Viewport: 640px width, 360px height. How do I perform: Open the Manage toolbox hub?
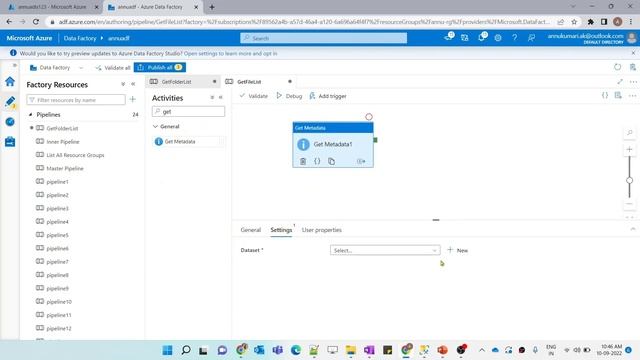pos(10,142)
